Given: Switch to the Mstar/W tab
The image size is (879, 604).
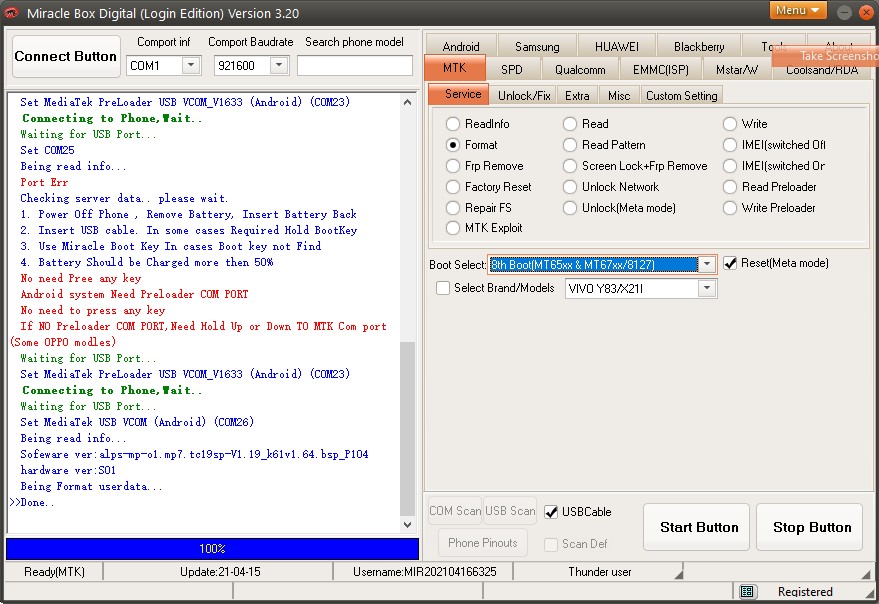Looking at the screenshot, I should (x=737, y=69).
